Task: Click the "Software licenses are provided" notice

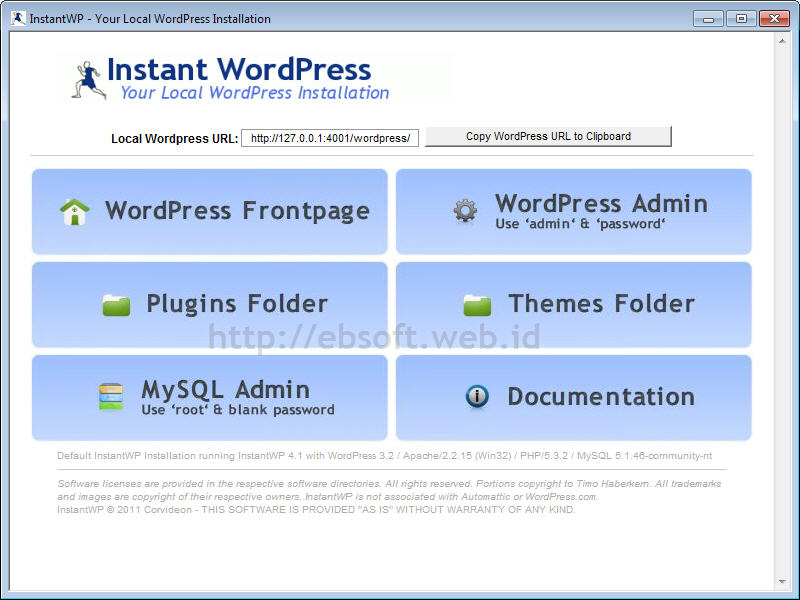Action: 389,490
